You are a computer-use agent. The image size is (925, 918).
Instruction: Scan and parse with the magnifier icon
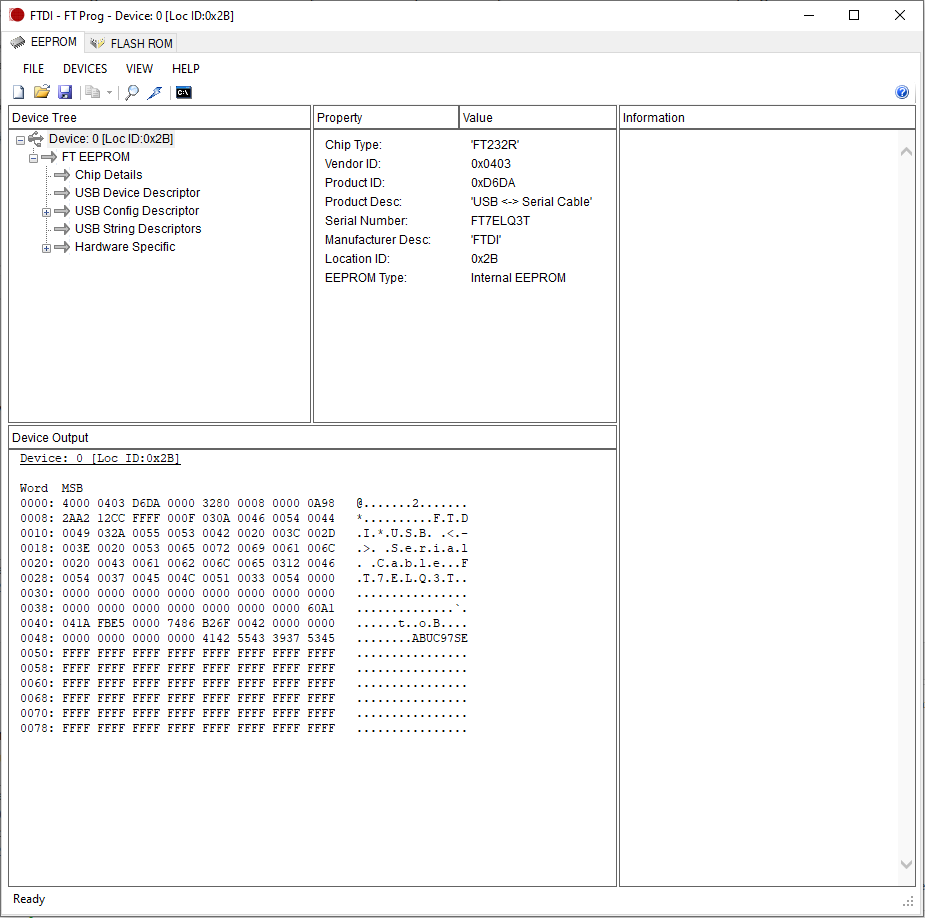(x=132, y=92)
